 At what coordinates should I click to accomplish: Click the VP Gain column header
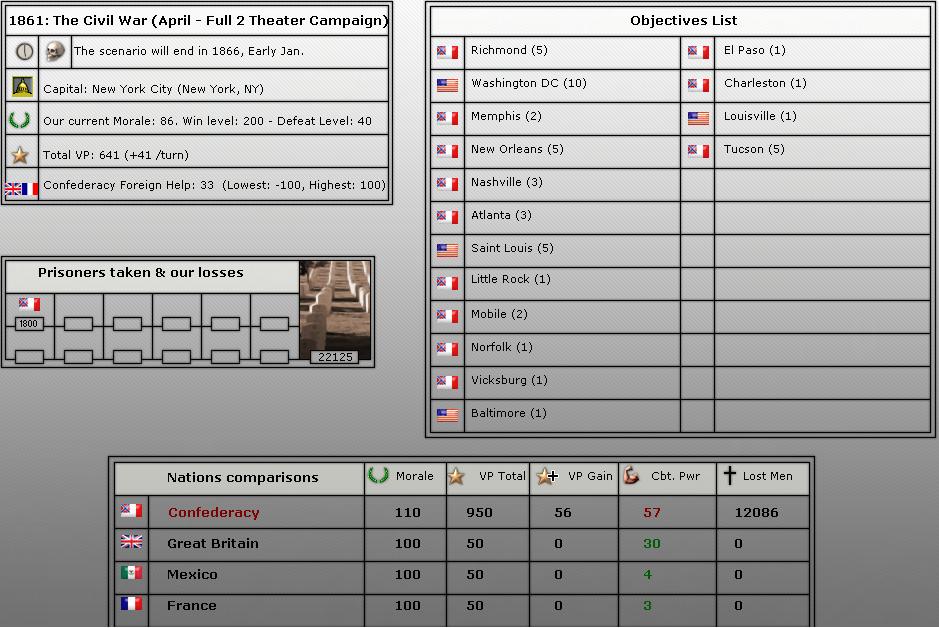click(576, 476)
